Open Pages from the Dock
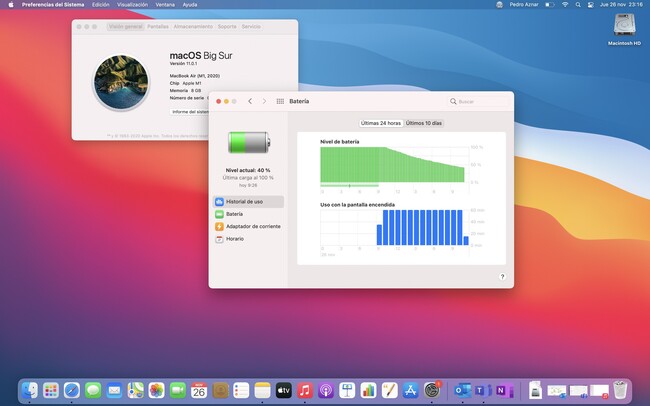The width and height of the screenshot is (650, 406). (389, 390)
